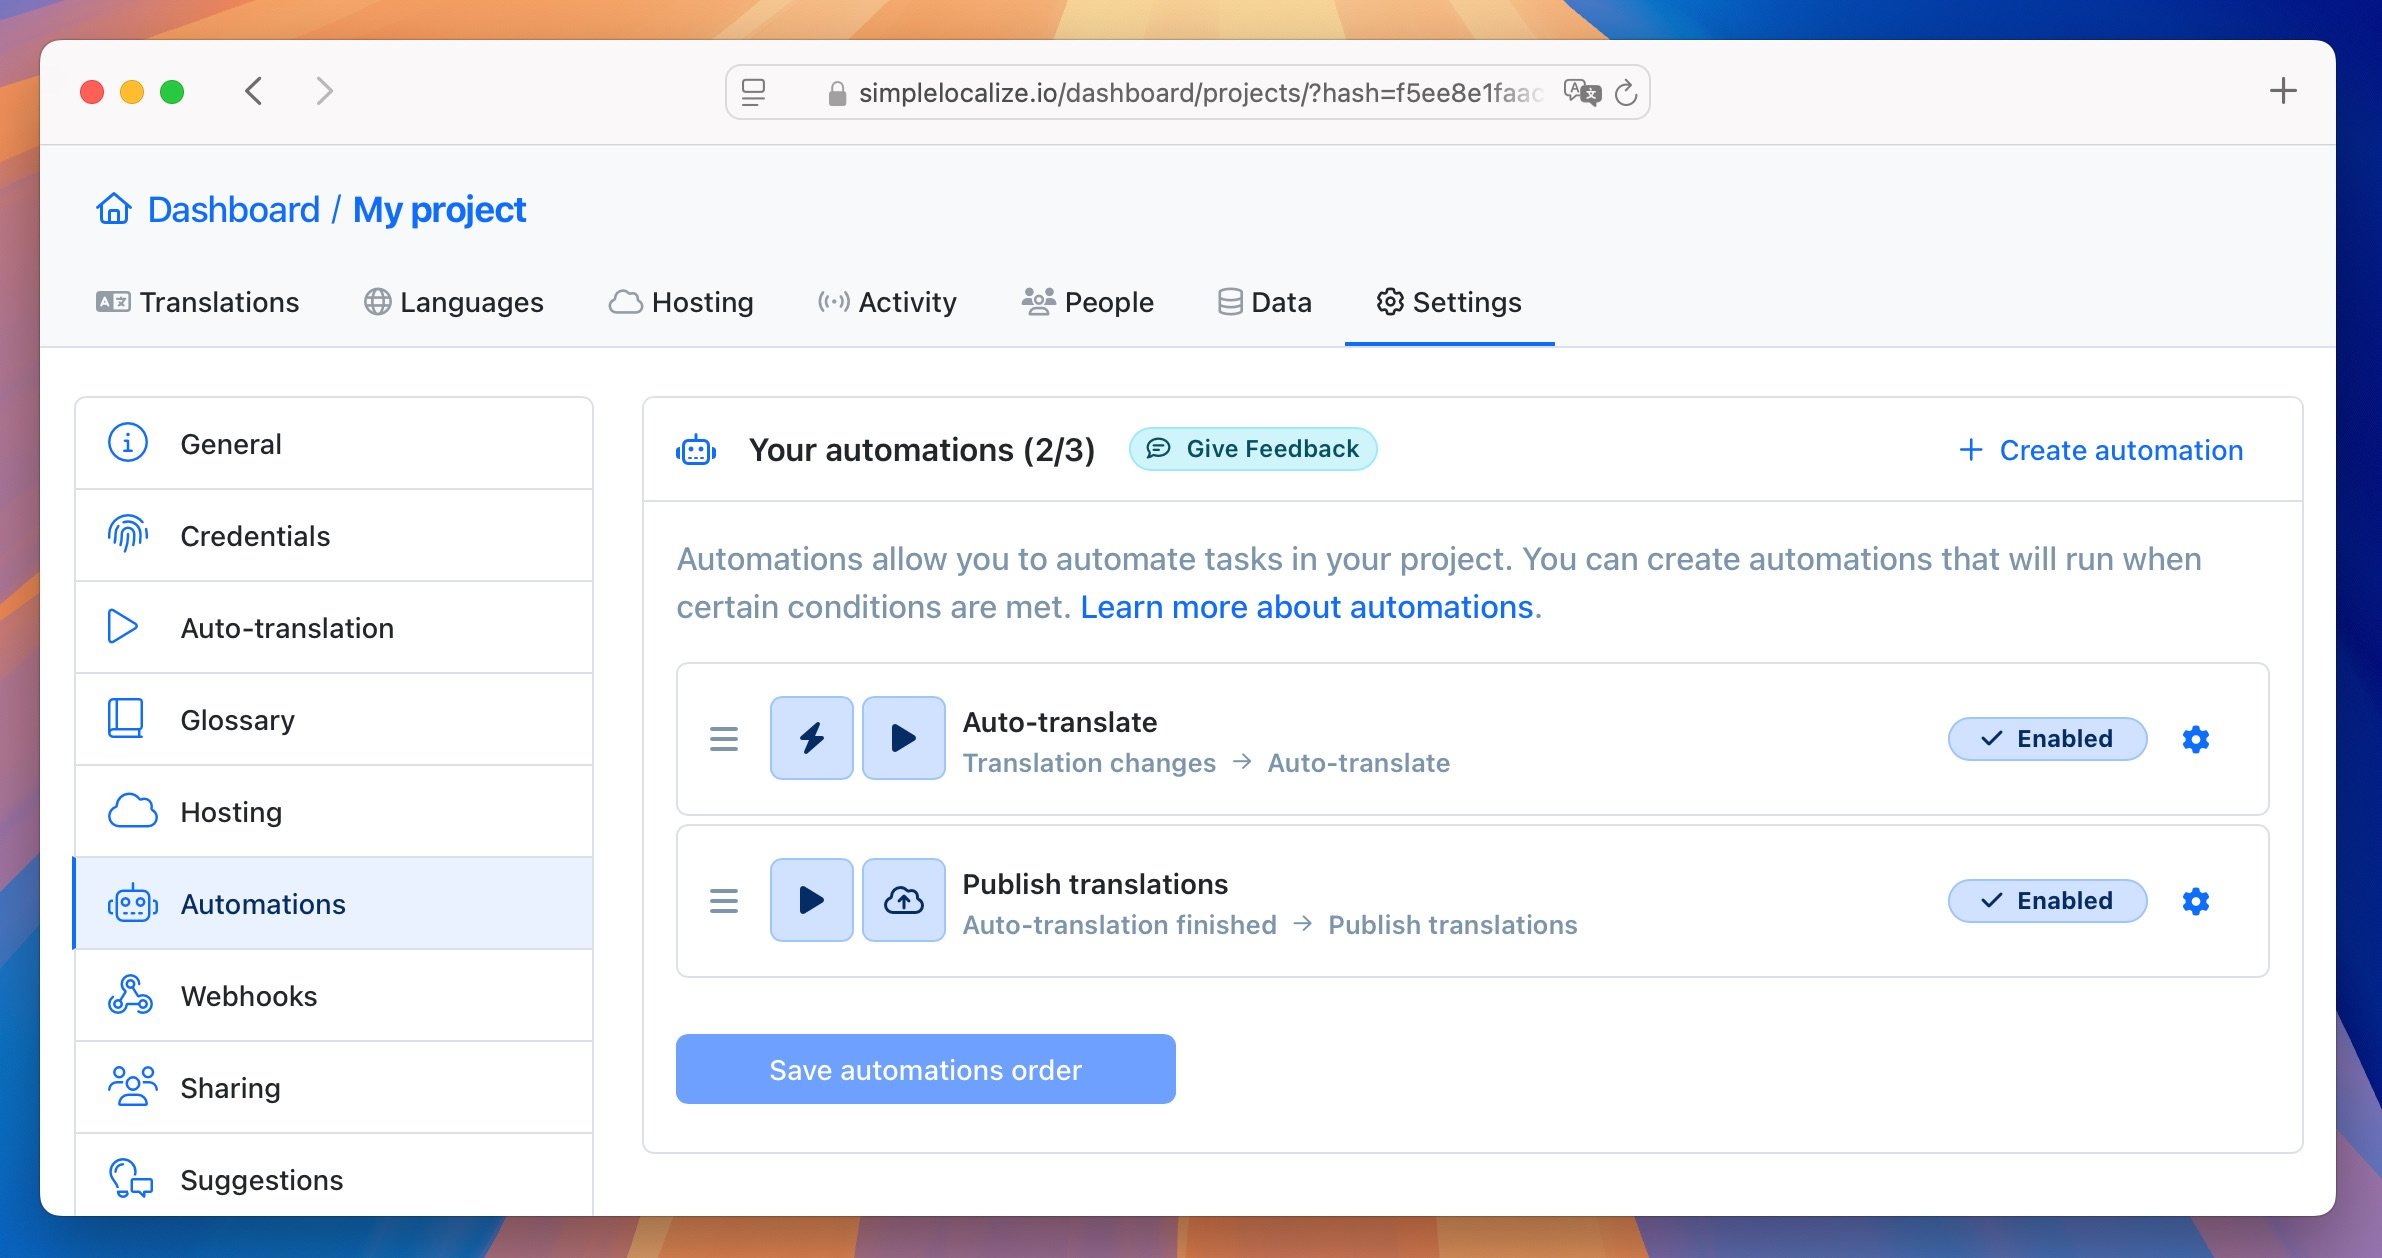
Task: Click the Sharing people icon in sidebar
Action: coord(132,1086)
